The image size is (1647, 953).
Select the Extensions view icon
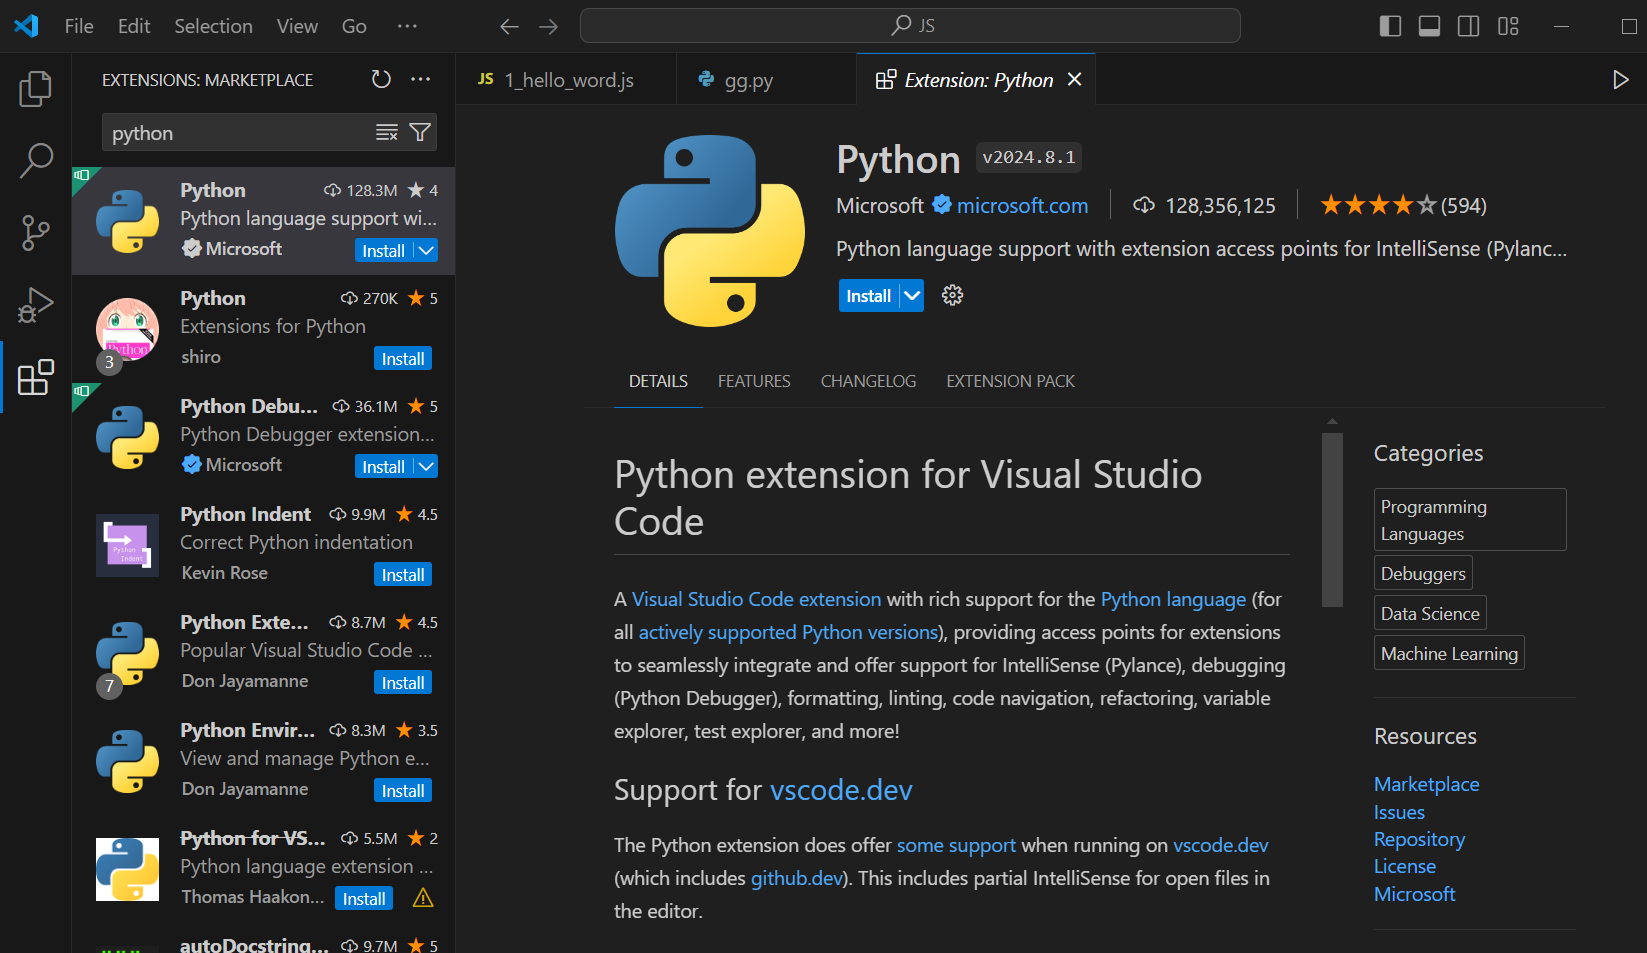pyautogui.click(x=35, y=377)
